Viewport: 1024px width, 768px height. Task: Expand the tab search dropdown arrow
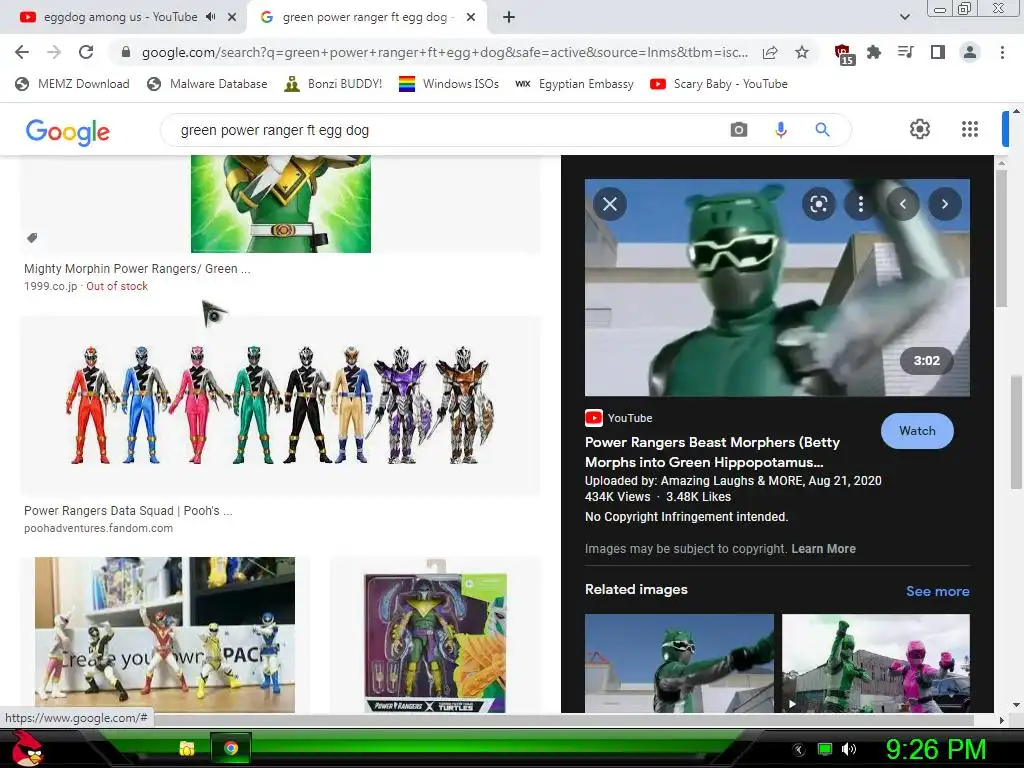click(x=904, y=17)
